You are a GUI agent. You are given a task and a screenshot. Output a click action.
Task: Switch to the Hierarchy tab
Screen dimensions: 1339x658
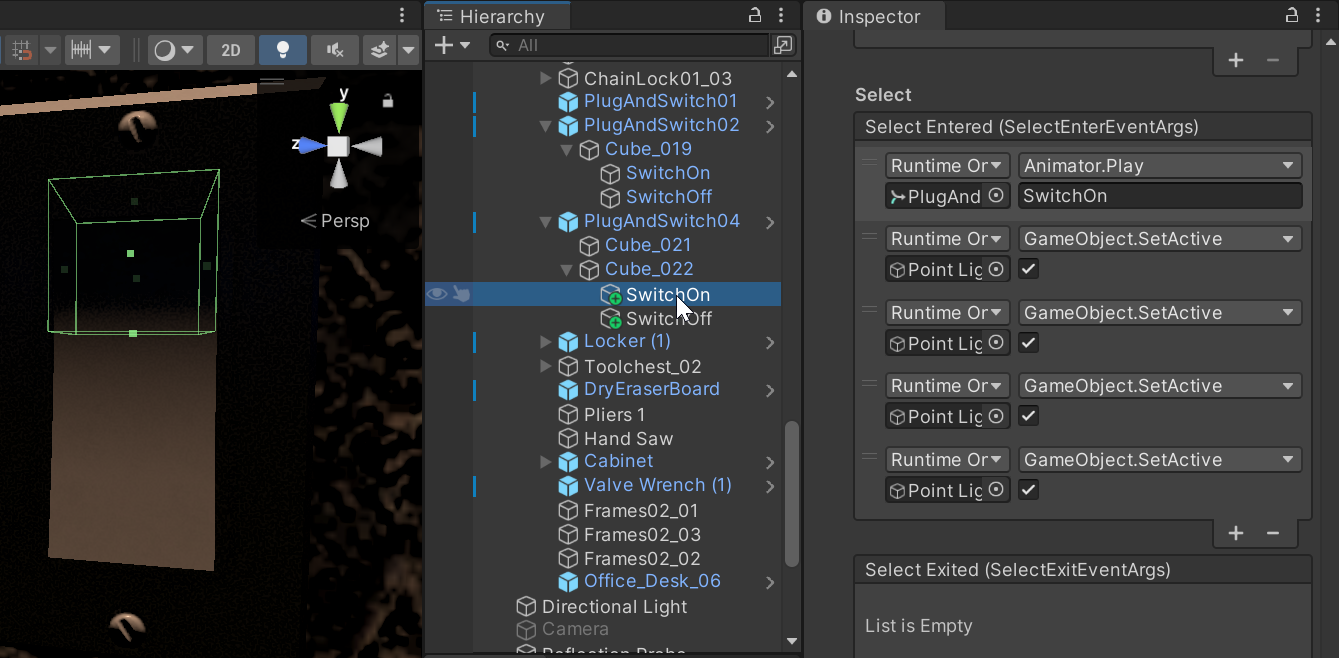pos(497,16)
